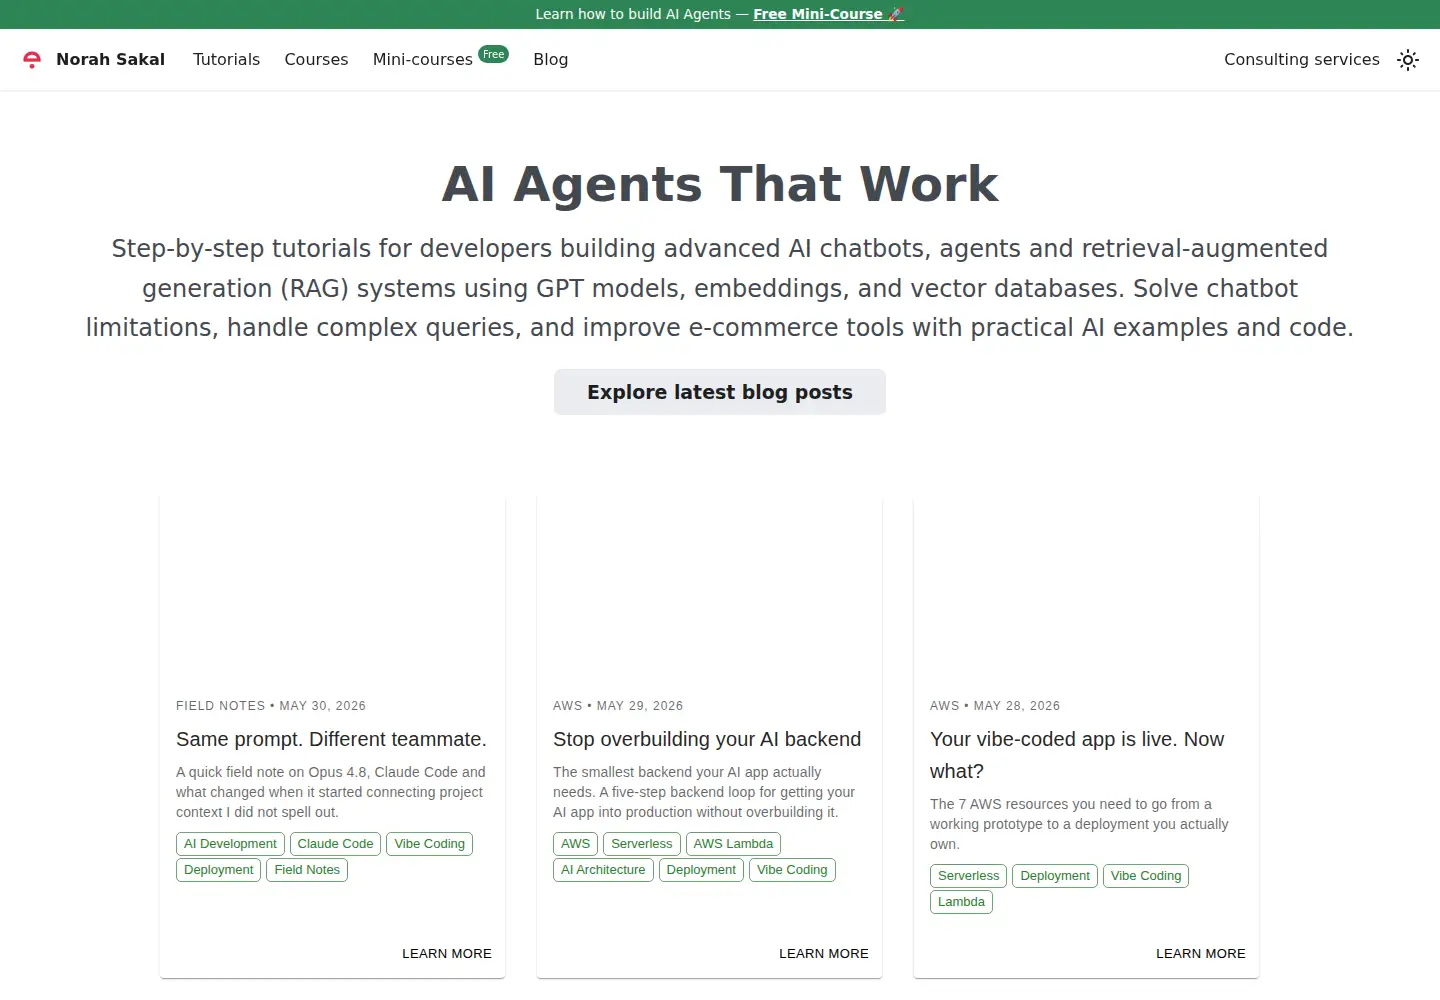The image size is (1440, 1000).
Task: Open the post 'Same prompt. Different teammate.'
Action: click(331, 739)
